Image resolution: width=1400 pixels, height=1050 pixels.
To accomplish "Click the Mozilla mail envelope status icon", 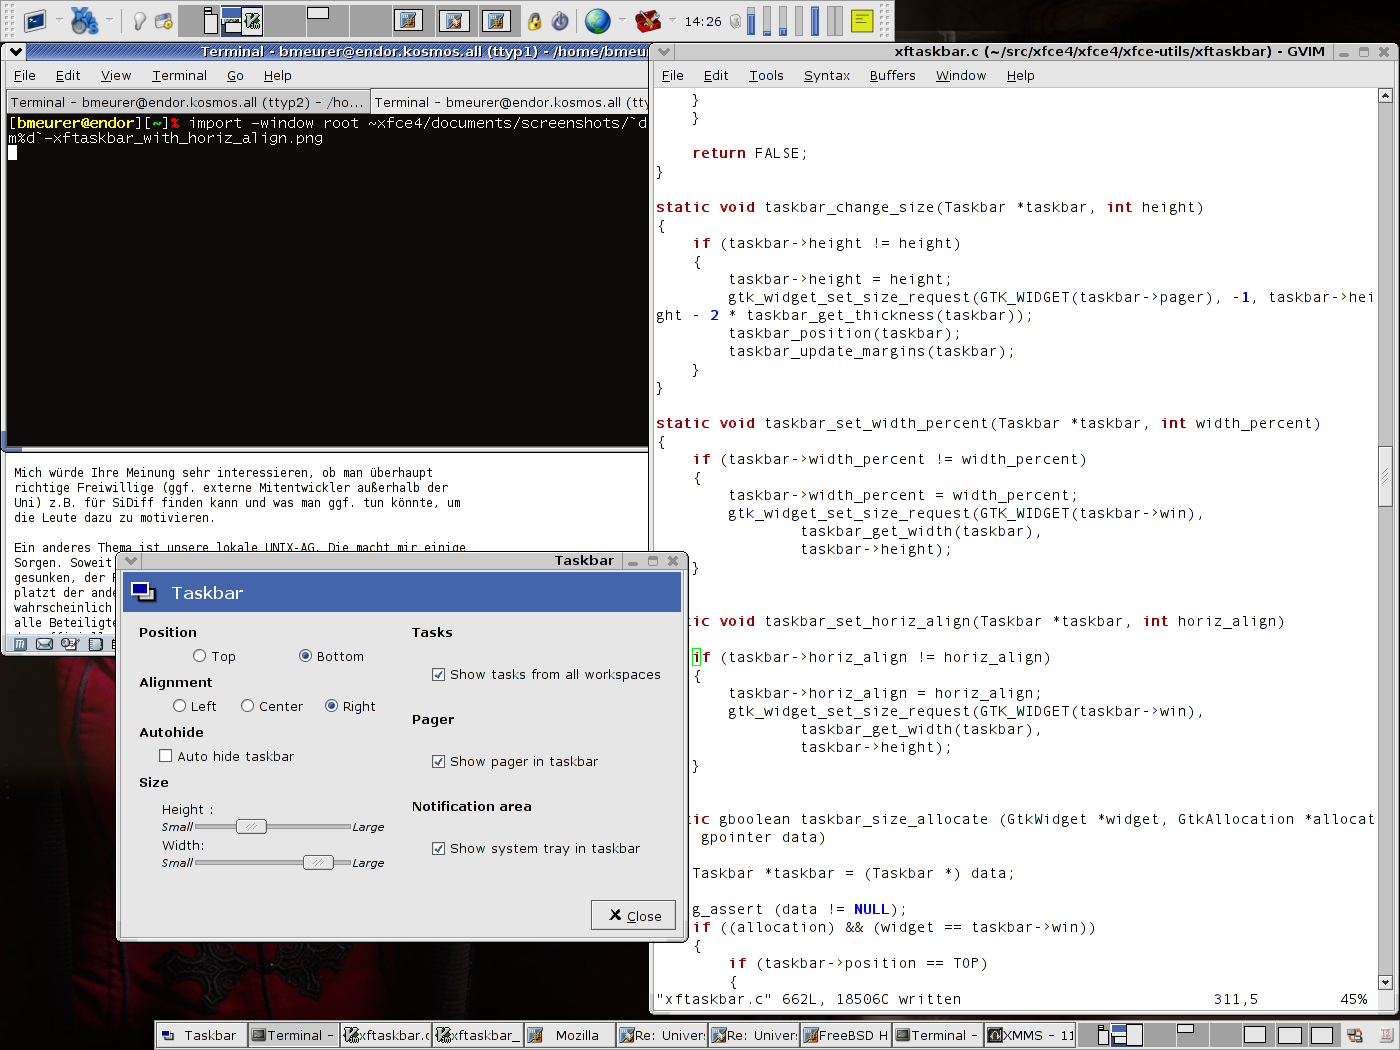I will 44,644.
